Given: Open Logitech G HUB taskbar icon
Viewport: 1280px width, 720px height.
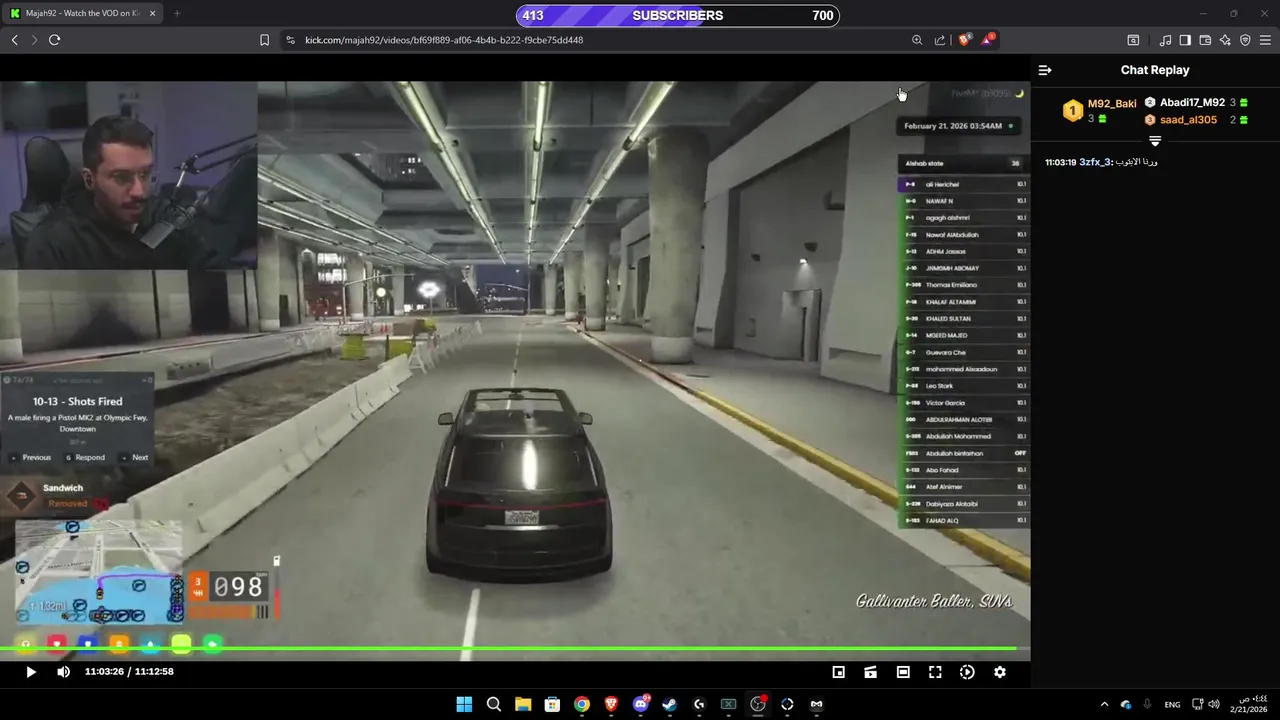Looking at the screenshot, I should pyautogui.click(x=699, y=704).
